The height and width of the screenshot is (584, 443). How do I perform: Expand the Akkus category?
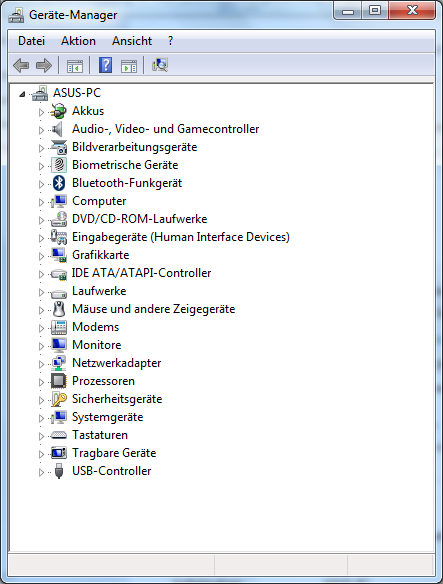point(41,112)
